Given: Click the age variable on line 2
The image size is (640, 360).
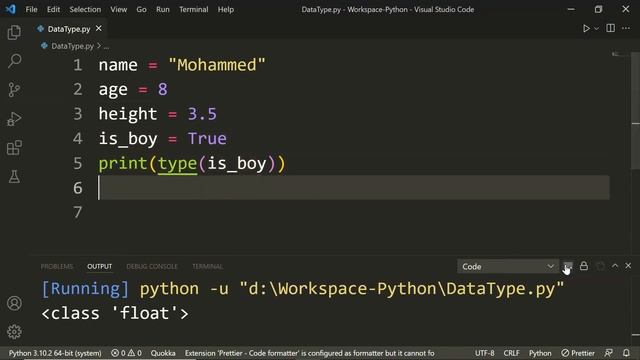Looking at the screenshot, I should [113, 90].
